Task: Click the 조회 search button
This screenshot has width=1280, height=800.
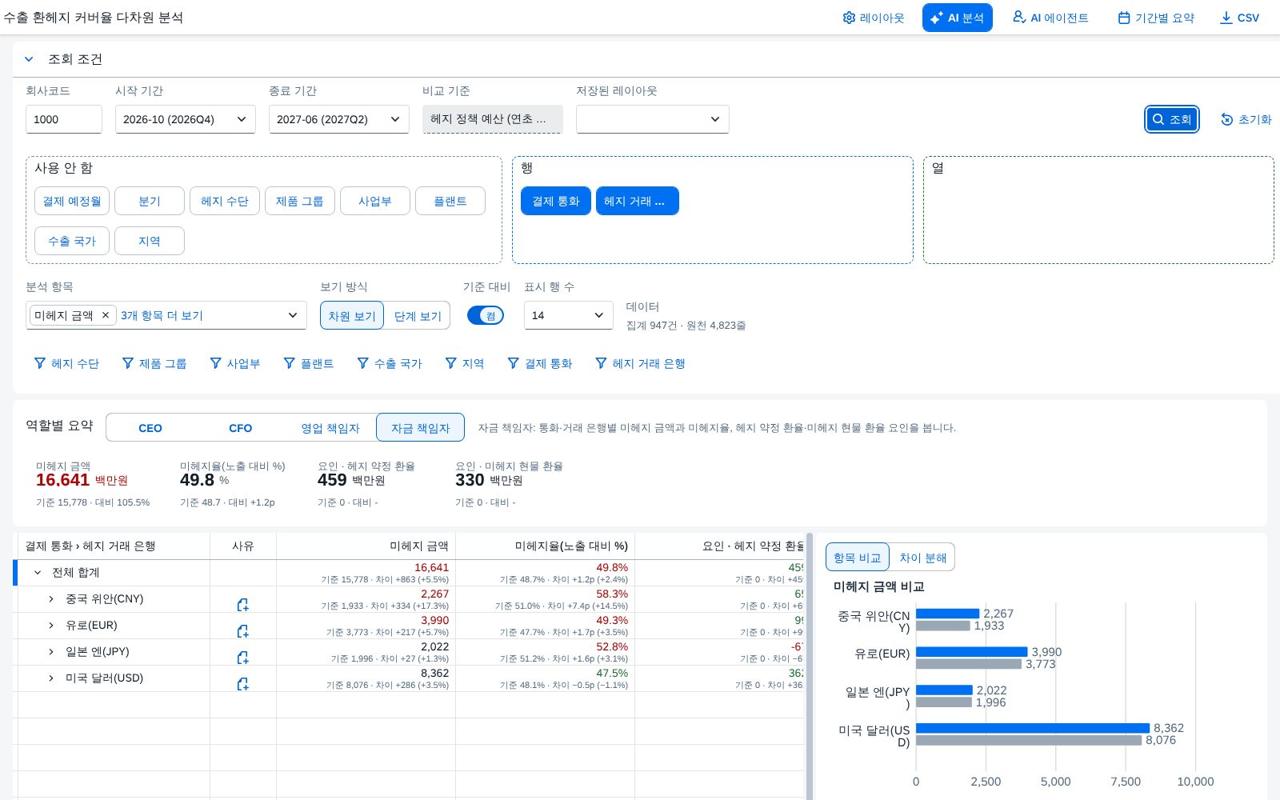Action: click(1172, 119)
